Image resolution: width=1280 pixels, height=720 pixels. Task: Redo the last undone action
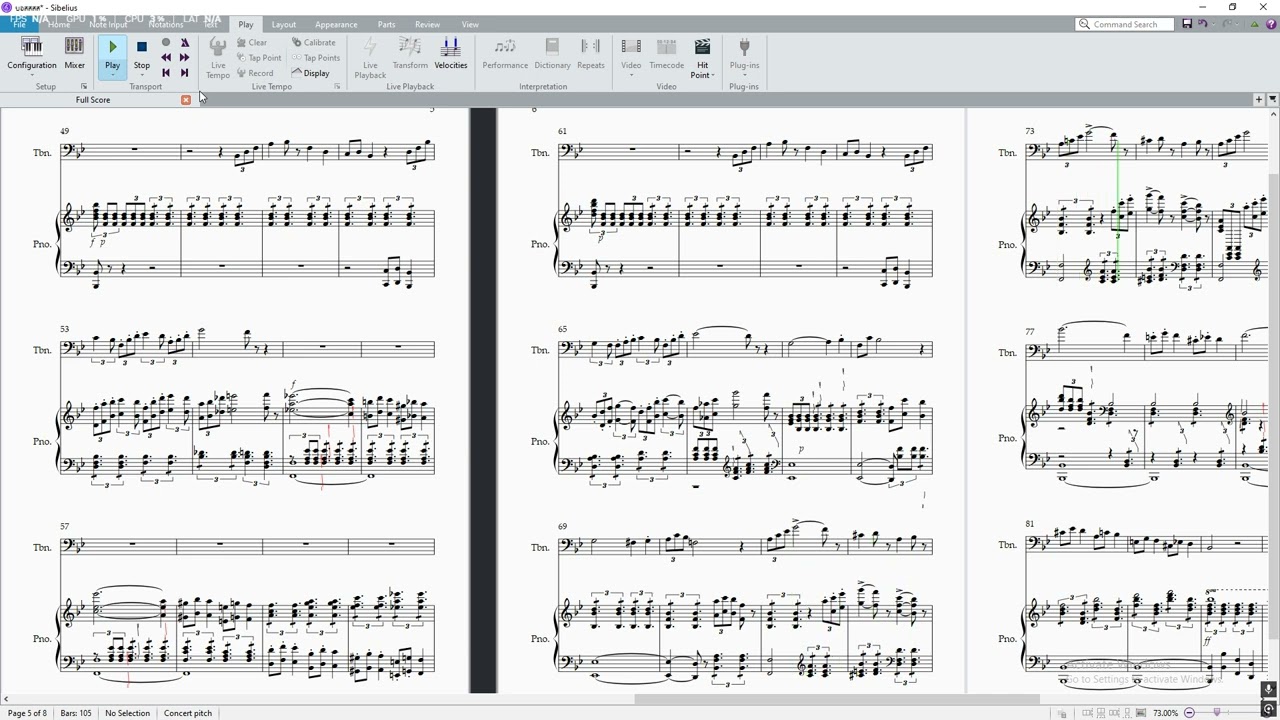coord(1227,24)
